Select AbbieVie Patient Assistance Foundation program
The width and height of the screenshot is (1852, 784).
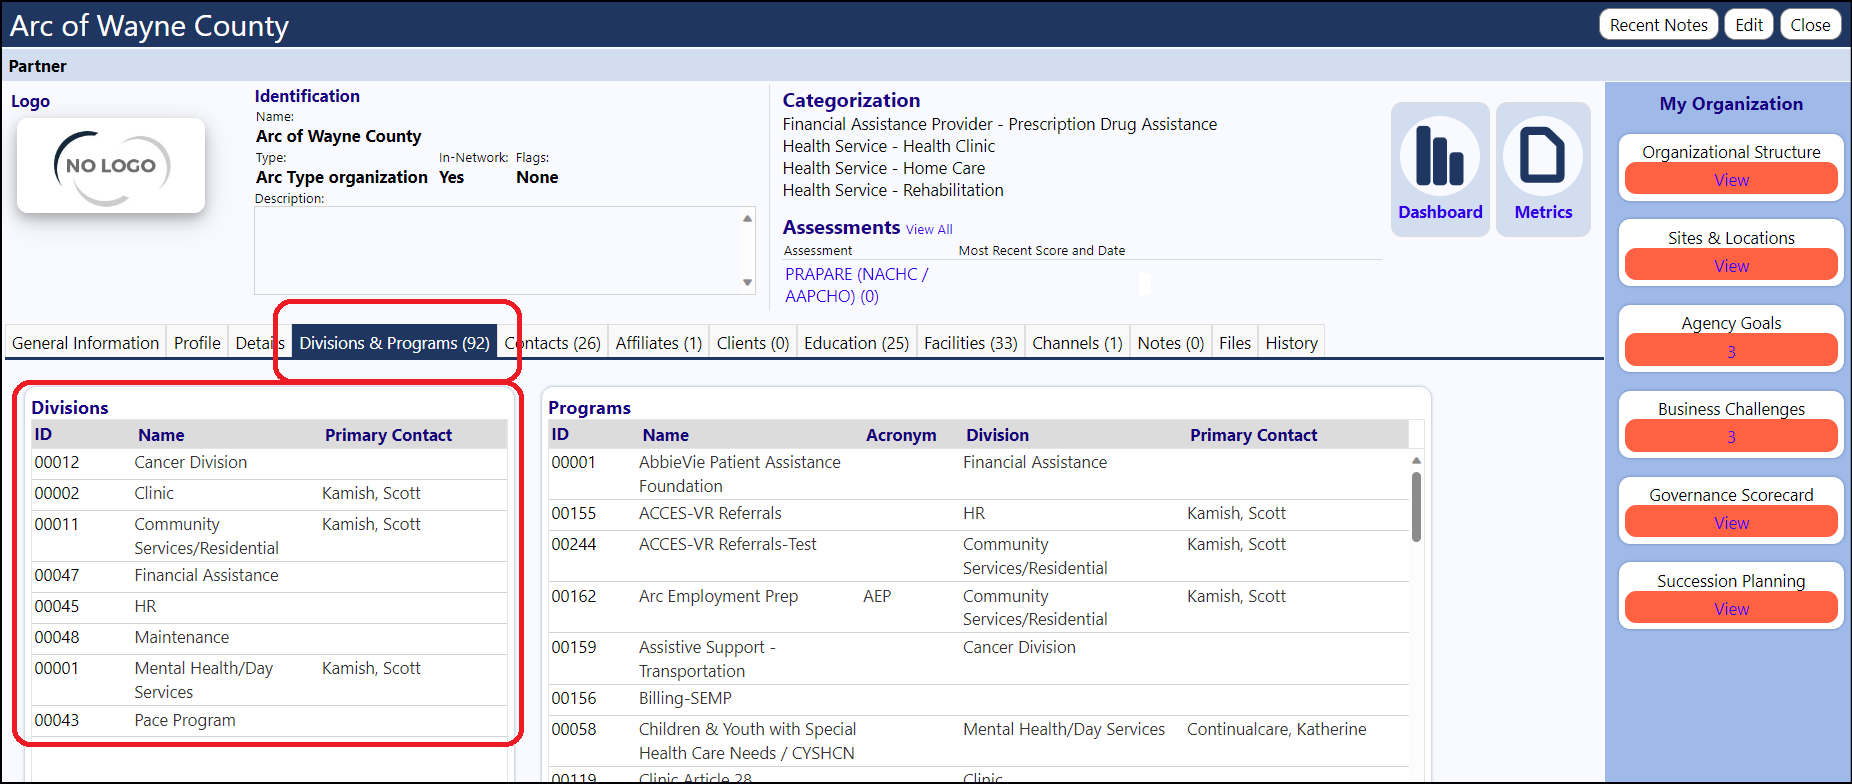pos(979,474)
